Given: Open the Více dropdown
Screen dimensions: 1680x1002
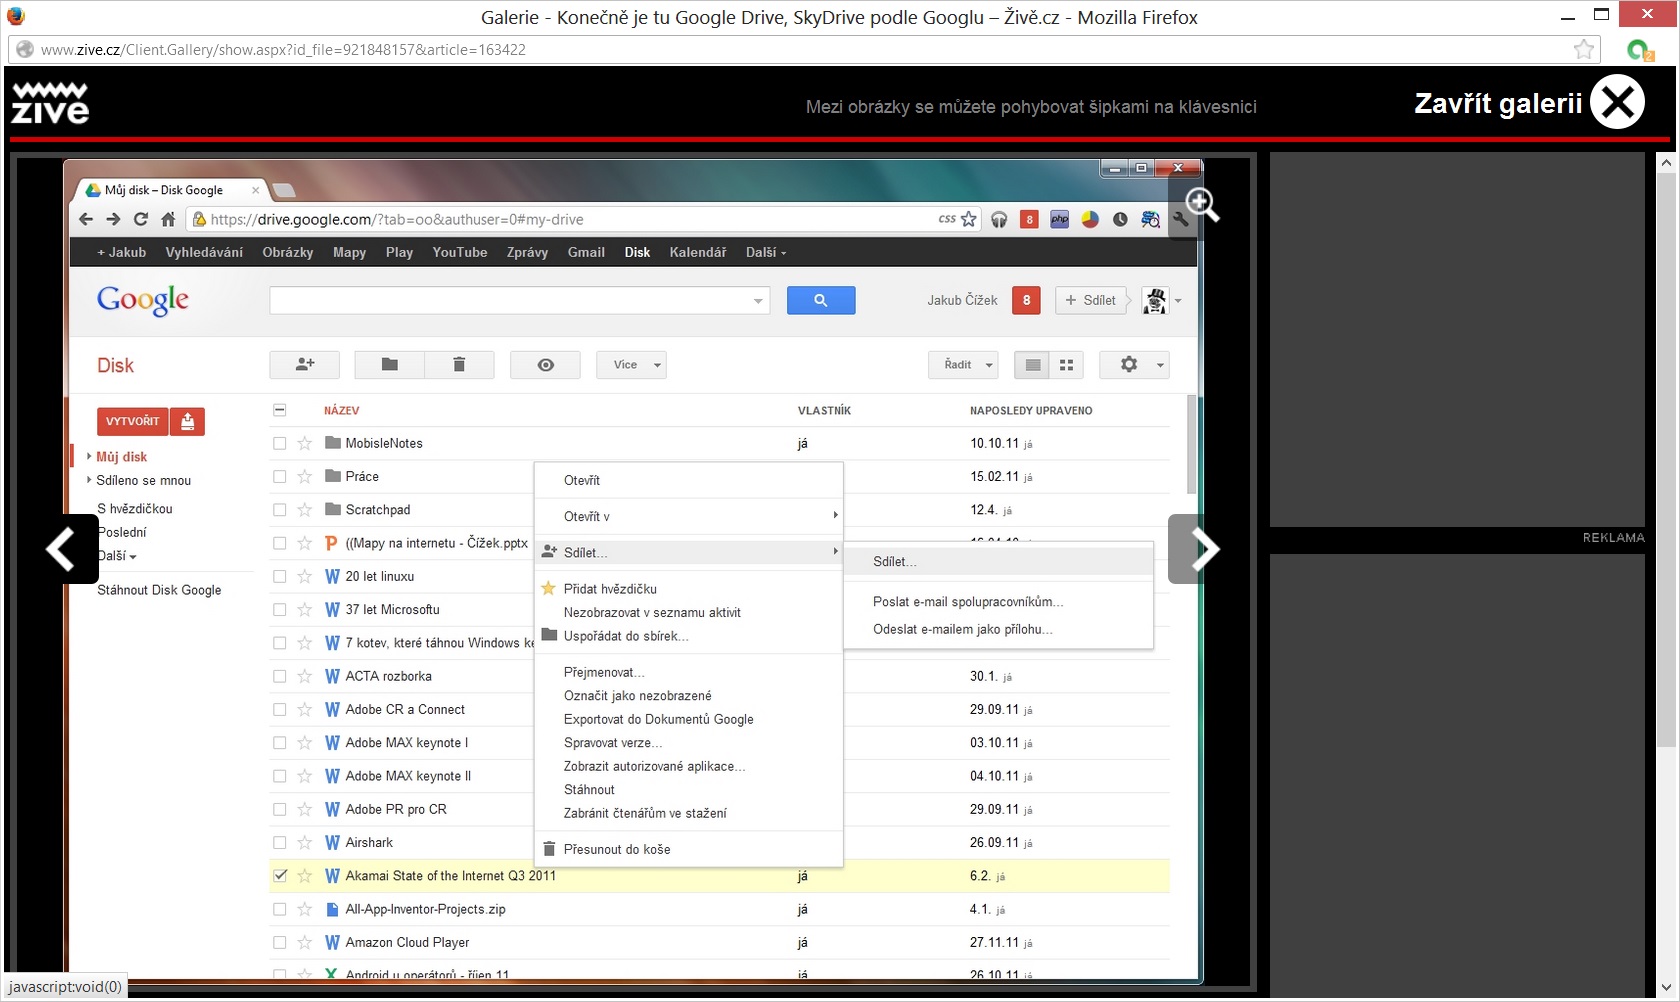Looking at the screenshot, I should coord(632,365).
